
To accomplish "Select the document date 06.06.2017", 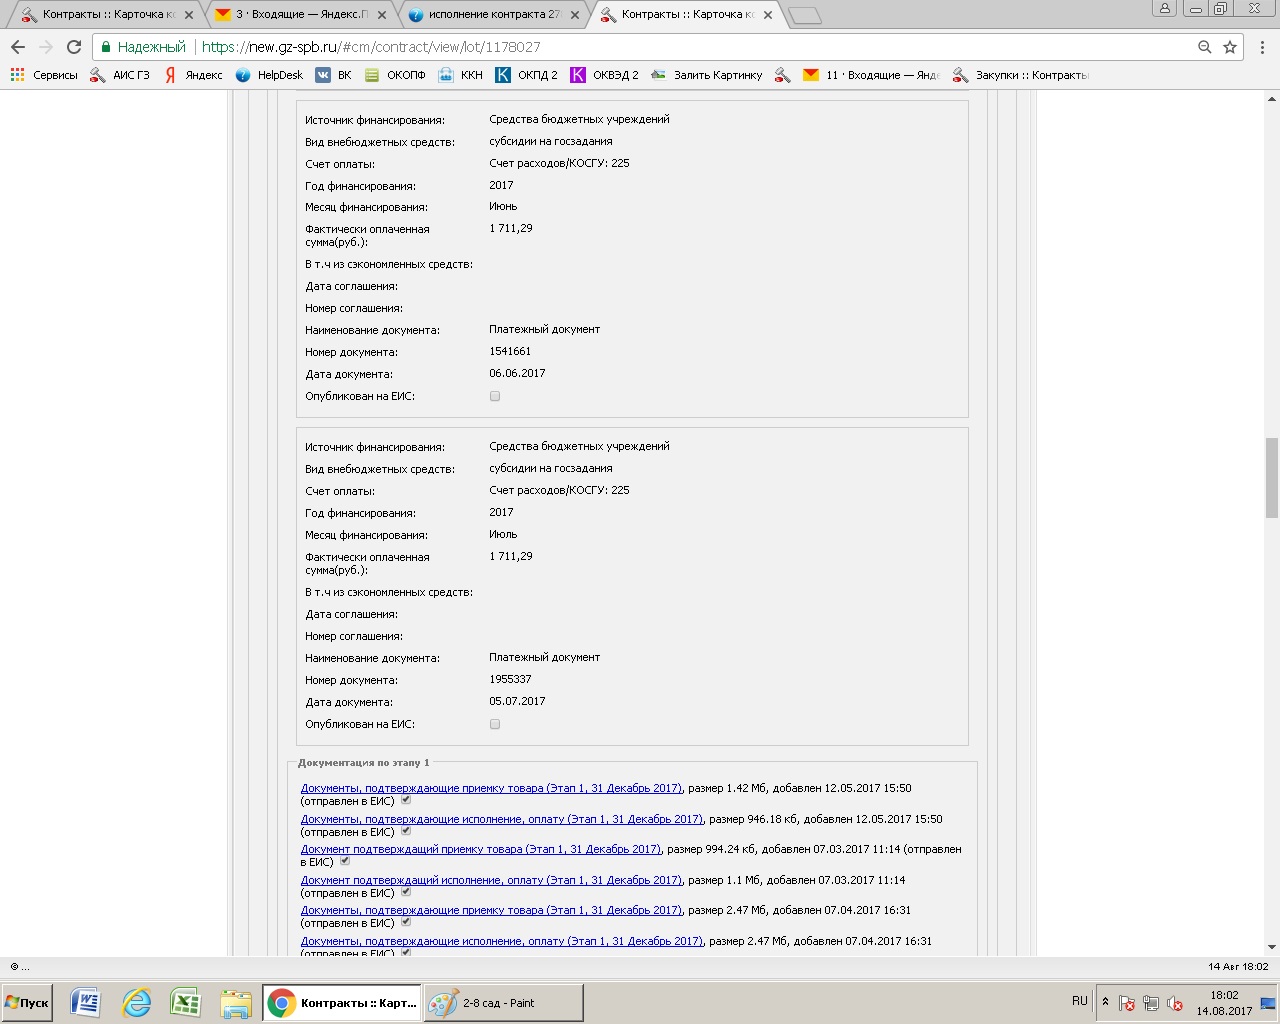I will [x=517, y=374].
